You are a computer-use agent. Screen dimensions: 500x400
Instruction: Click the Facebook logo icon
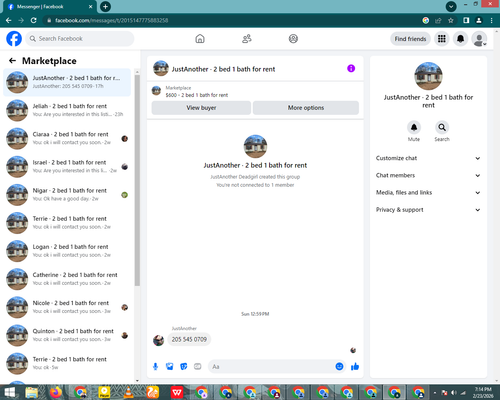coord(14,39)
